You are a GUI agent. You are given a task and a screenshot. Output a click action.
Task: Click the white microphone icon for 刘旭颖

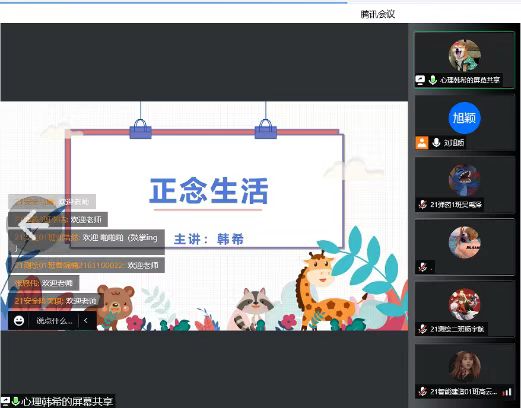tap(436, 143)
